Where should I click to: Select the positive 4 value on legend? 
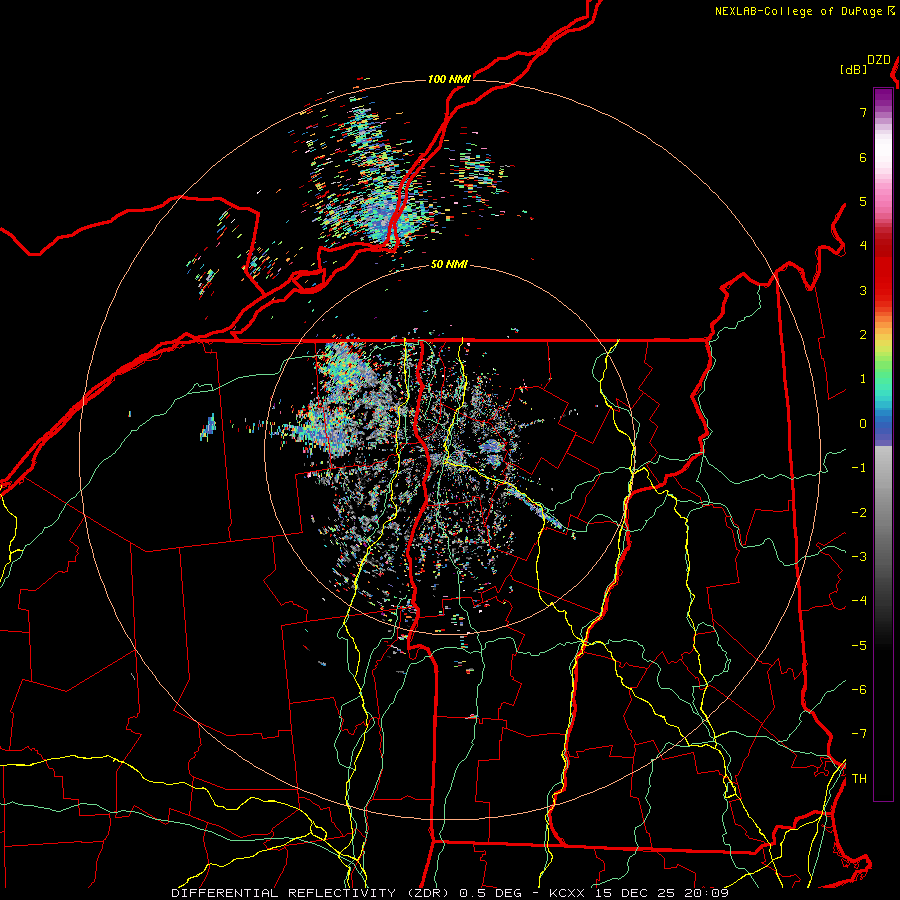pyautogui.click(x=863, y=246)
